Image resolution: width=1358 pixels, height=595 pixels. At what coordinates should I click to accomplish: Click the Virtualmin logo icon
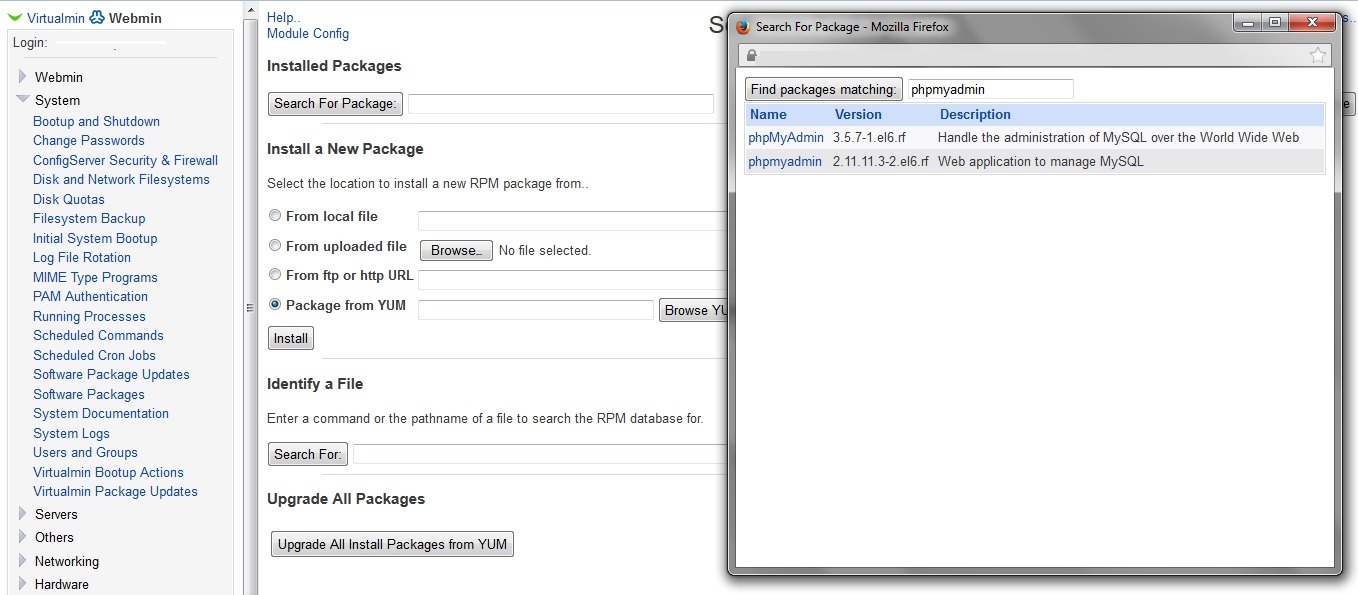coord(15,18)
